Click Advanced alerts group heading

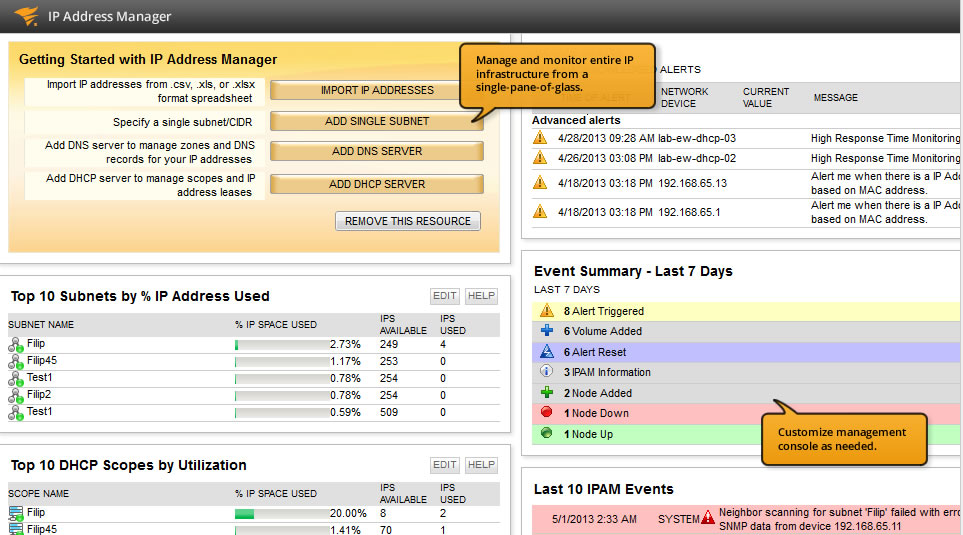(576, 120)
